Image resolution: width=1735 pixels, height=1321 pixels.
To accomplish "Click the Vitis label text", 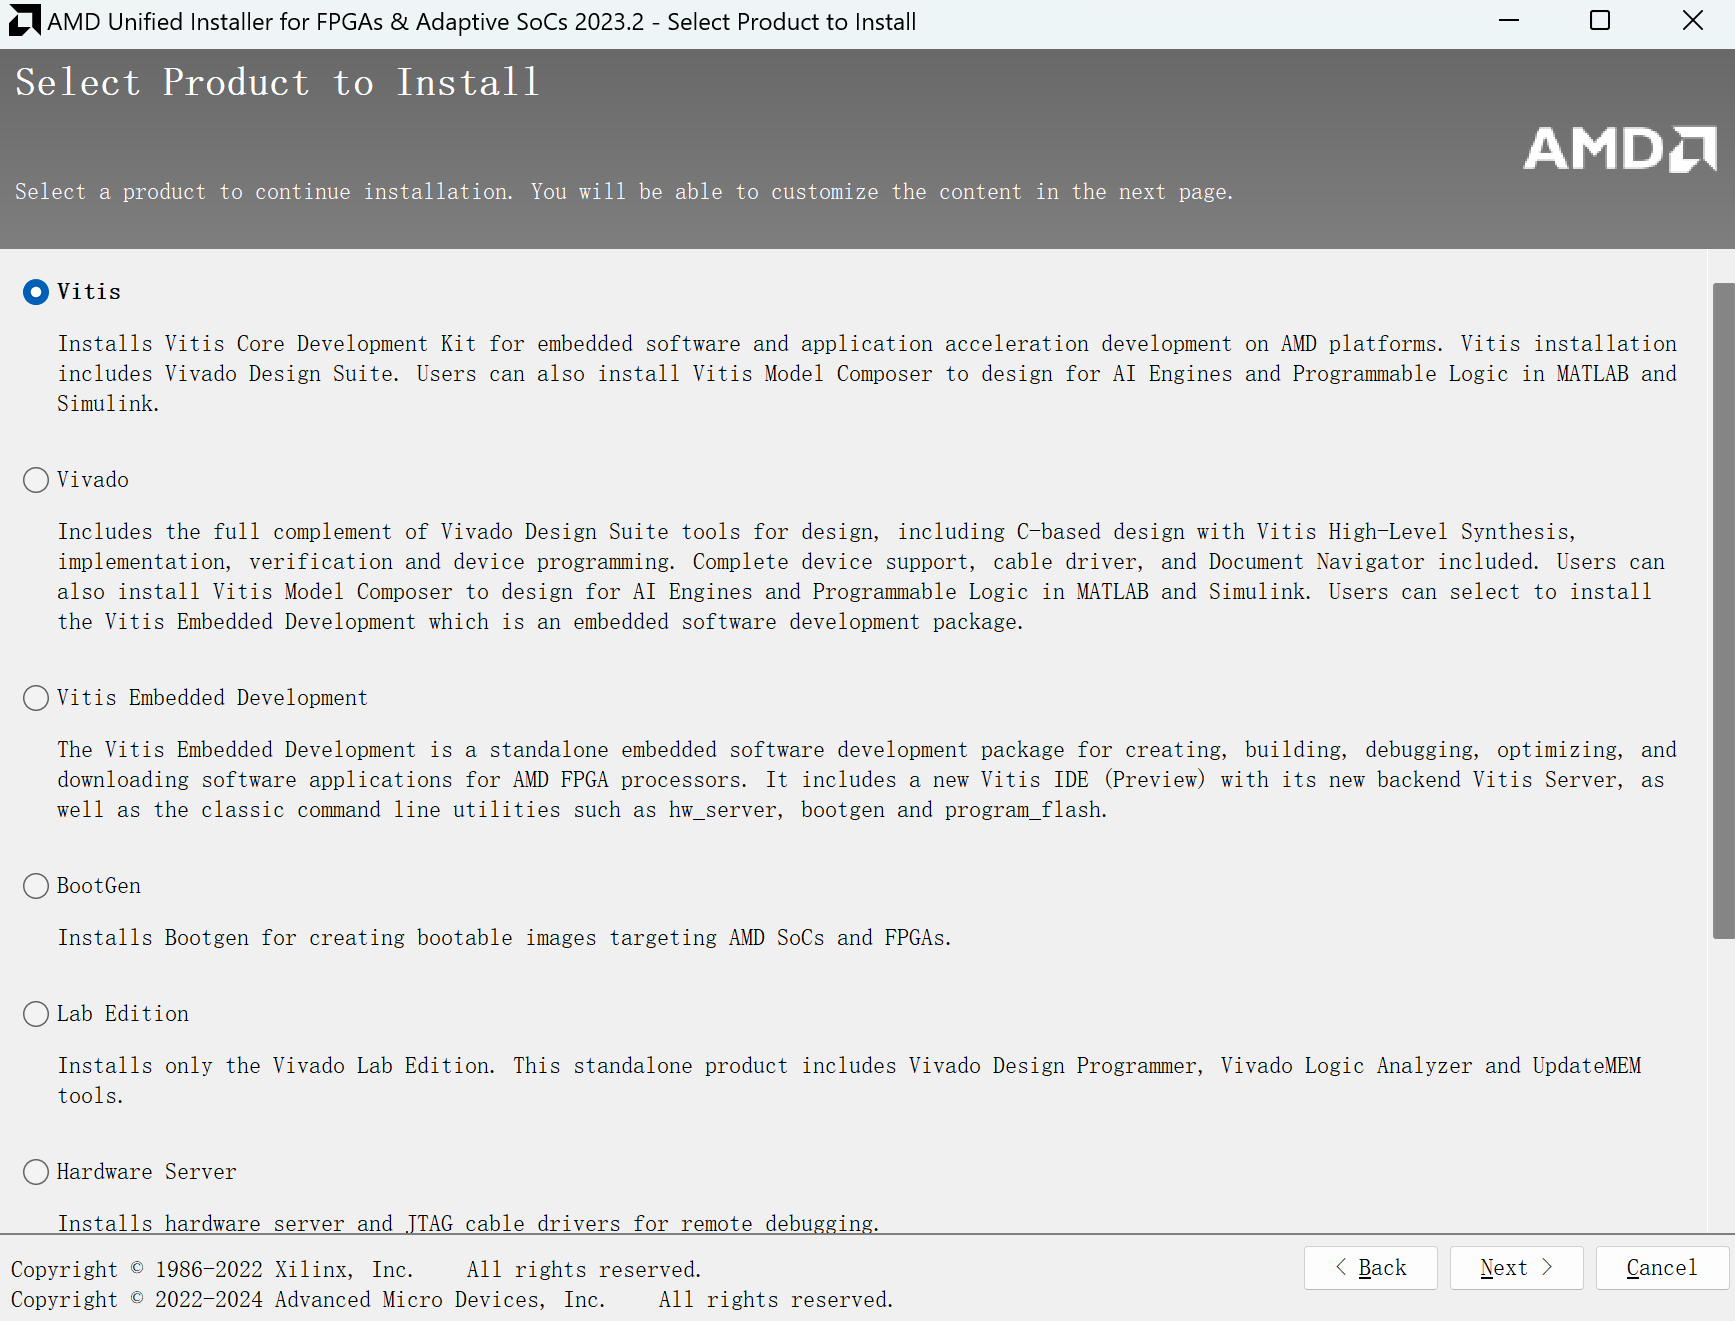I will click(x=89, y=292).
